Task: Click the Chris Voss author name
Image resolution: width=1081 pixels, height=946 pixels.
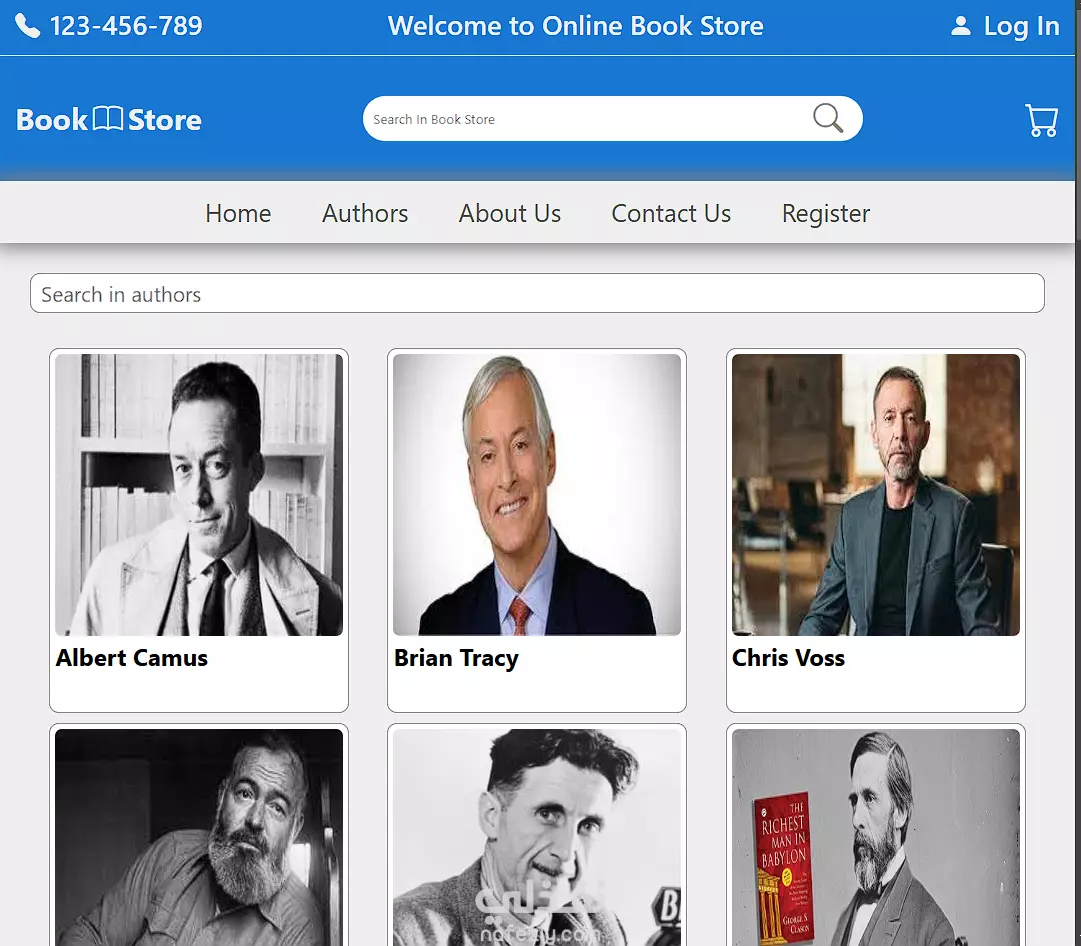Action: (x=788, y=658)
